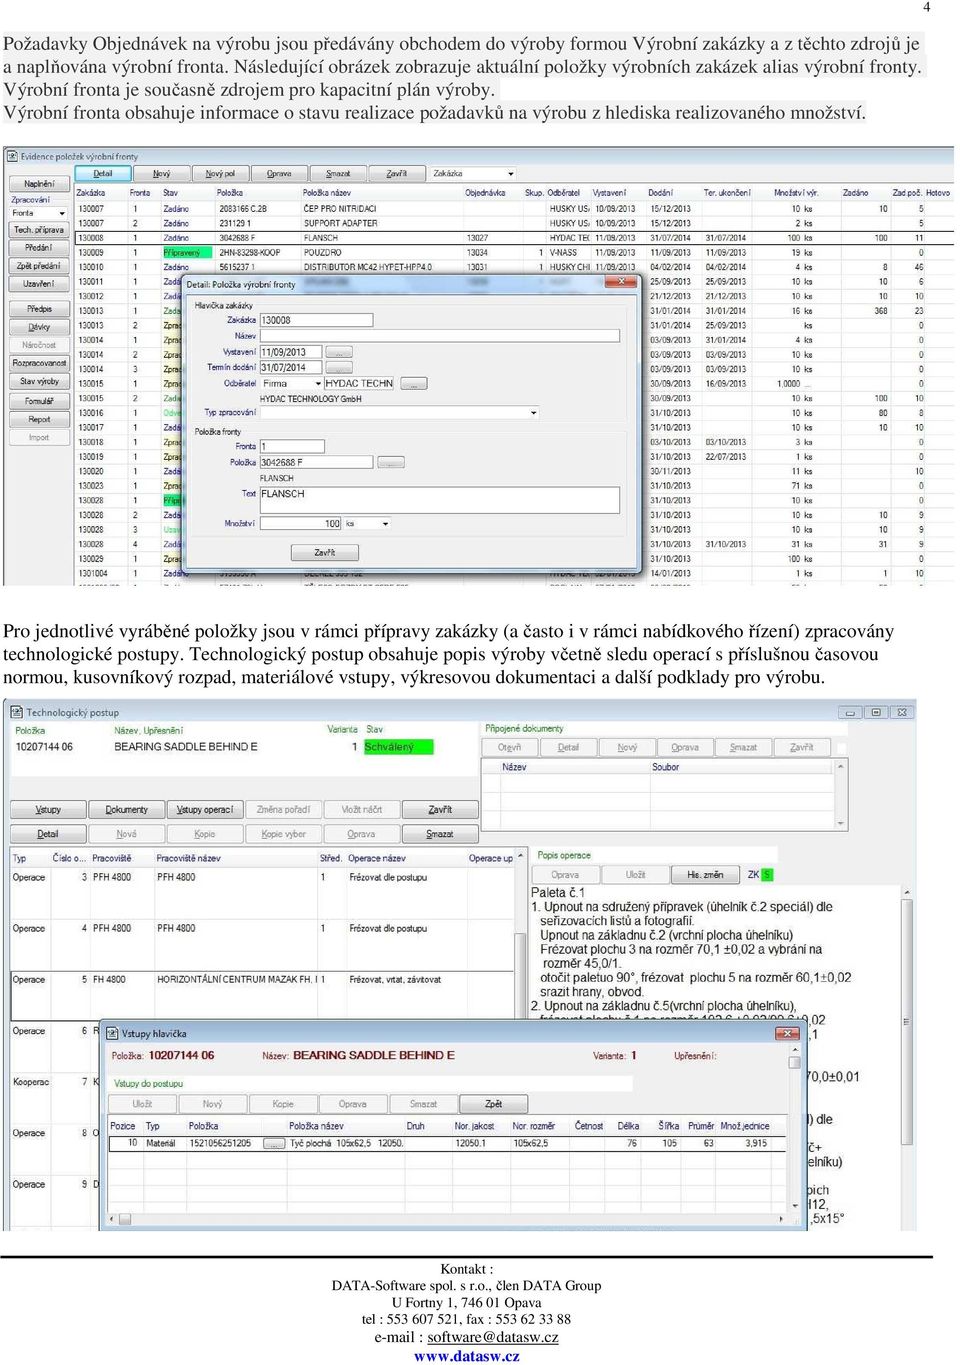Click Nový pol button in top toolbar
Screen dimensions: 960x1365
(x=220, y=173)
